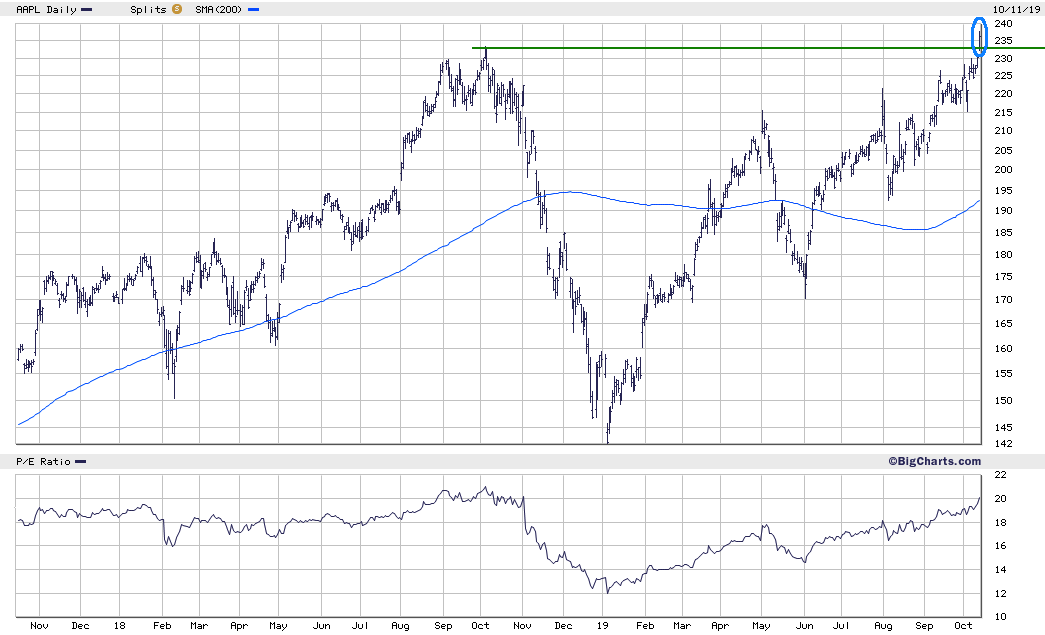Viewport: 1045px width, 635px height.
Task: Click the 155 price axis label
Action: point(1003,374)
